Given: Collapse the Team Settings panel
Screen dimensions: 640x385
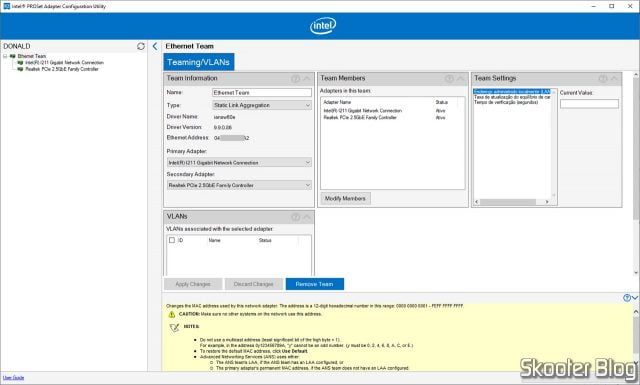Looking at the screenshot, I should point(614,79).
